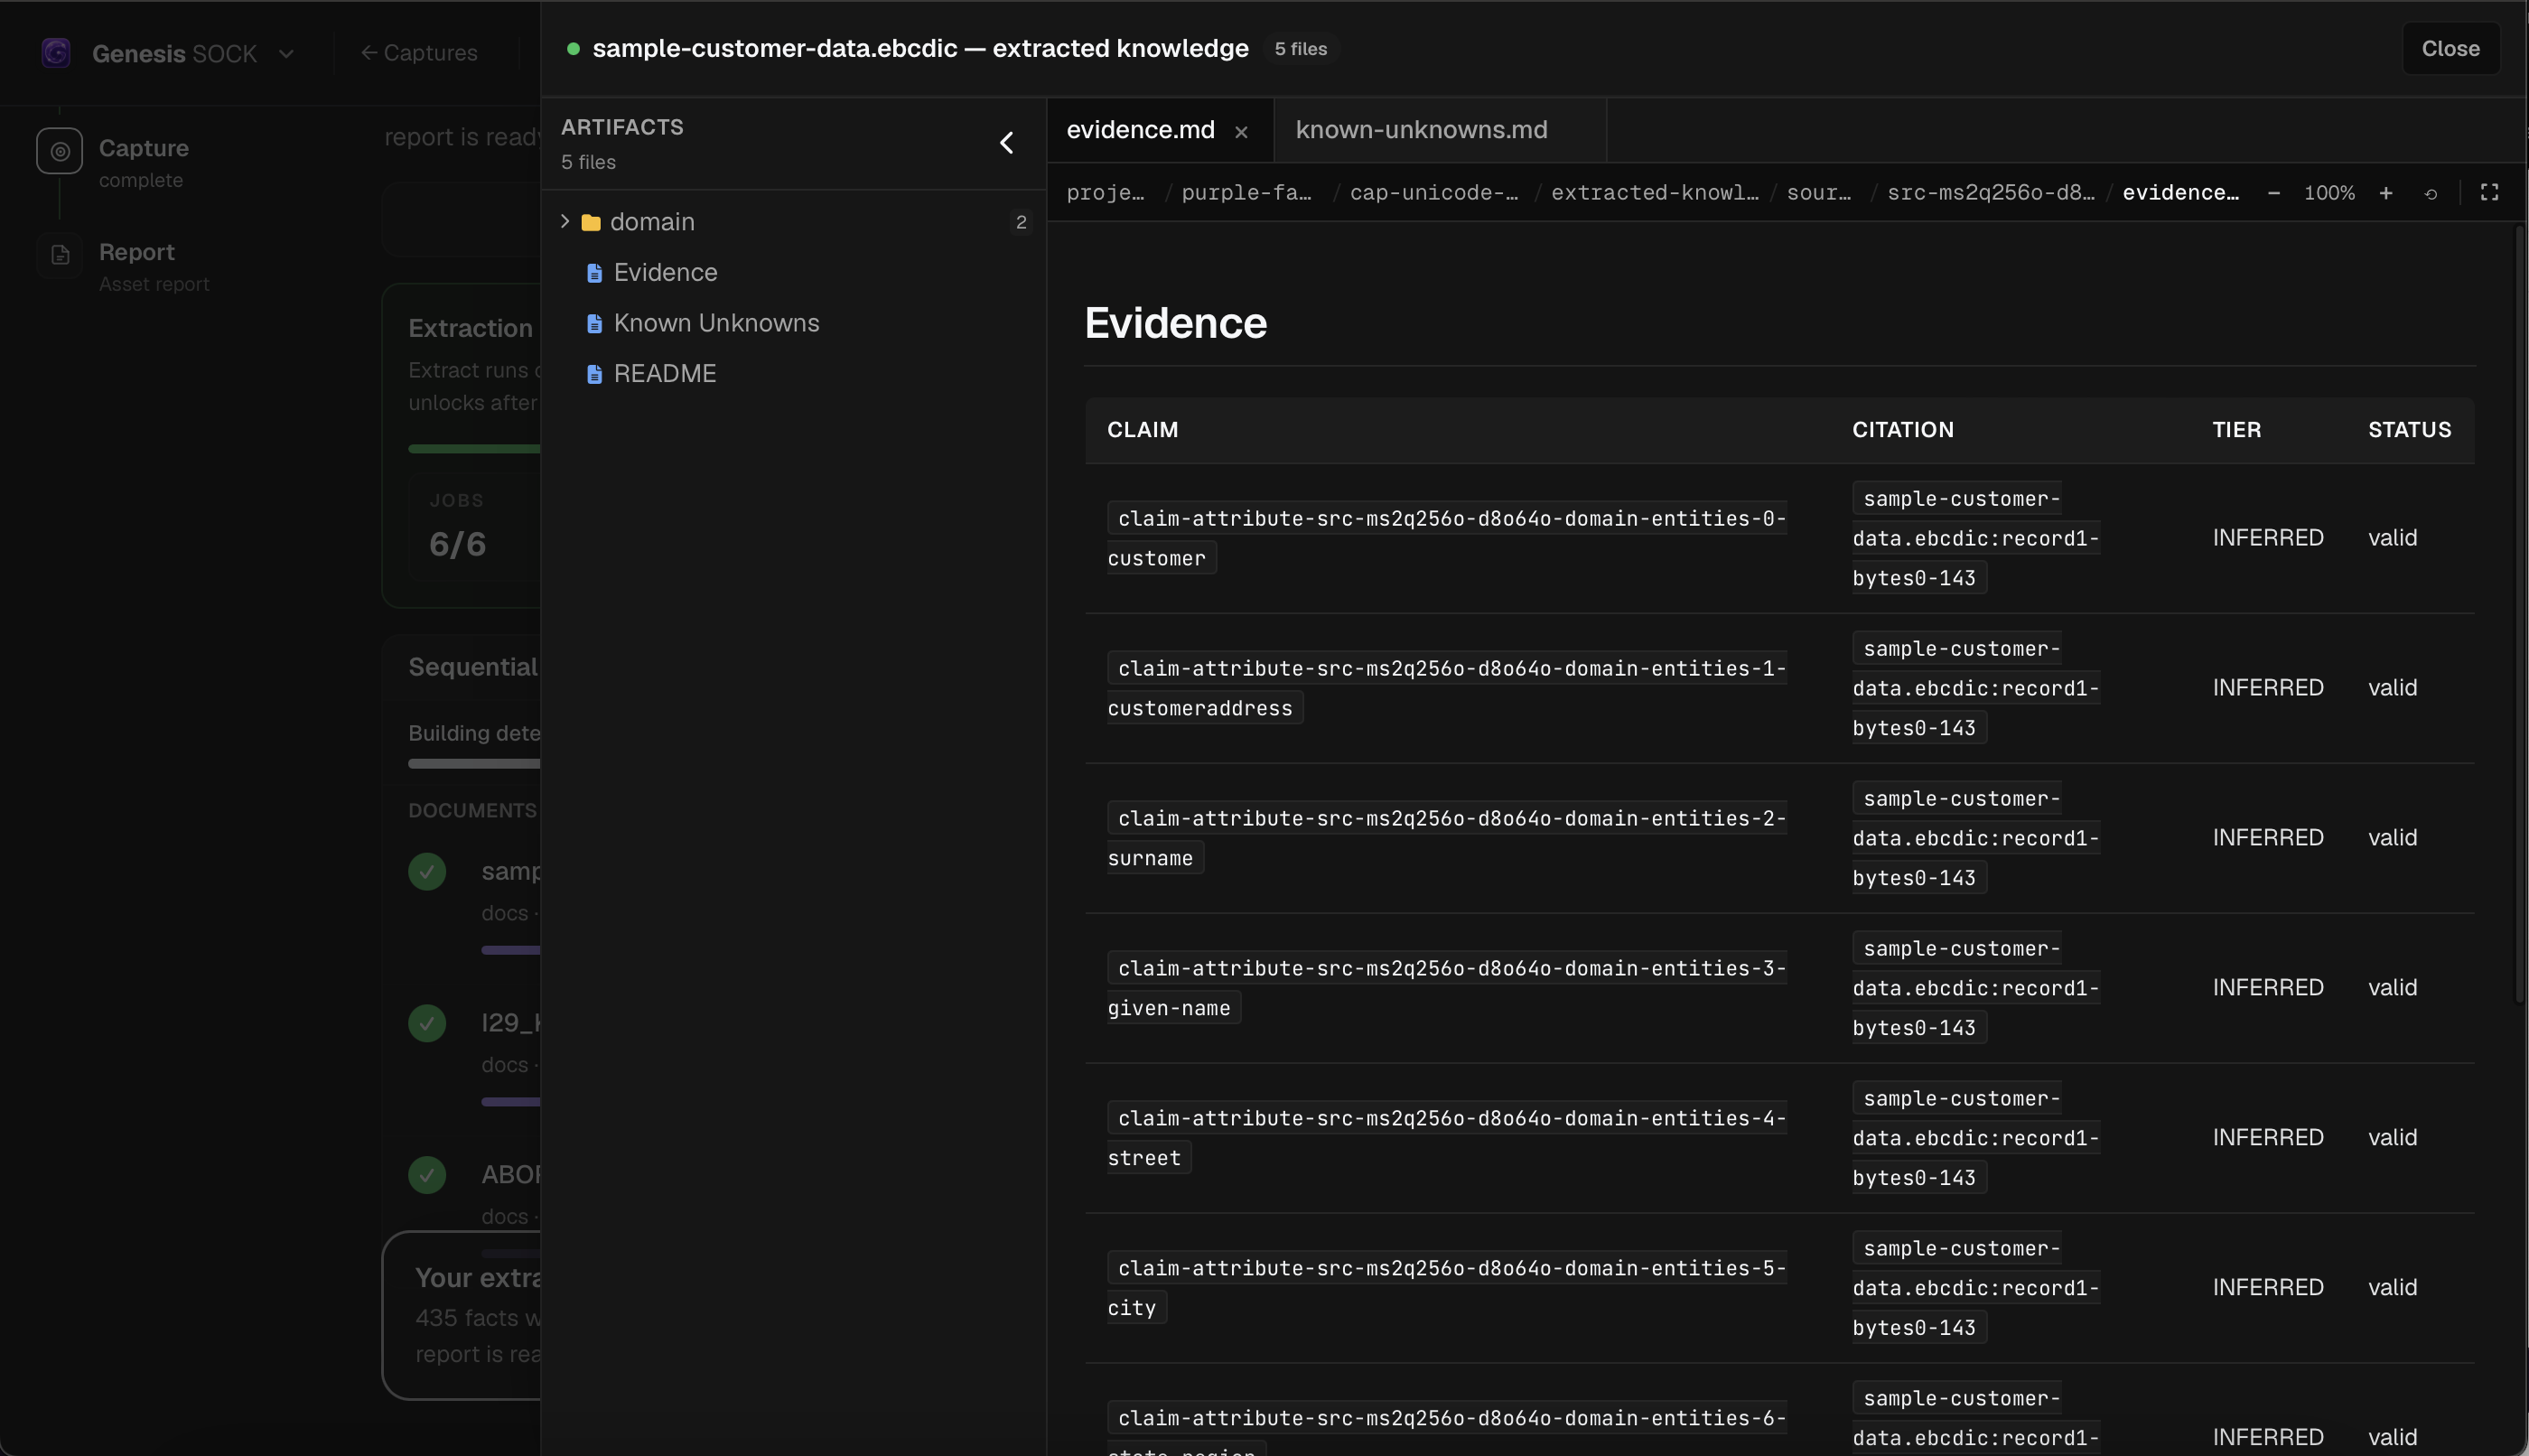This screenshot has height=1456, width=2529.
Task: Click the ARTIFACTS panel heading
Action: (622, 127)
